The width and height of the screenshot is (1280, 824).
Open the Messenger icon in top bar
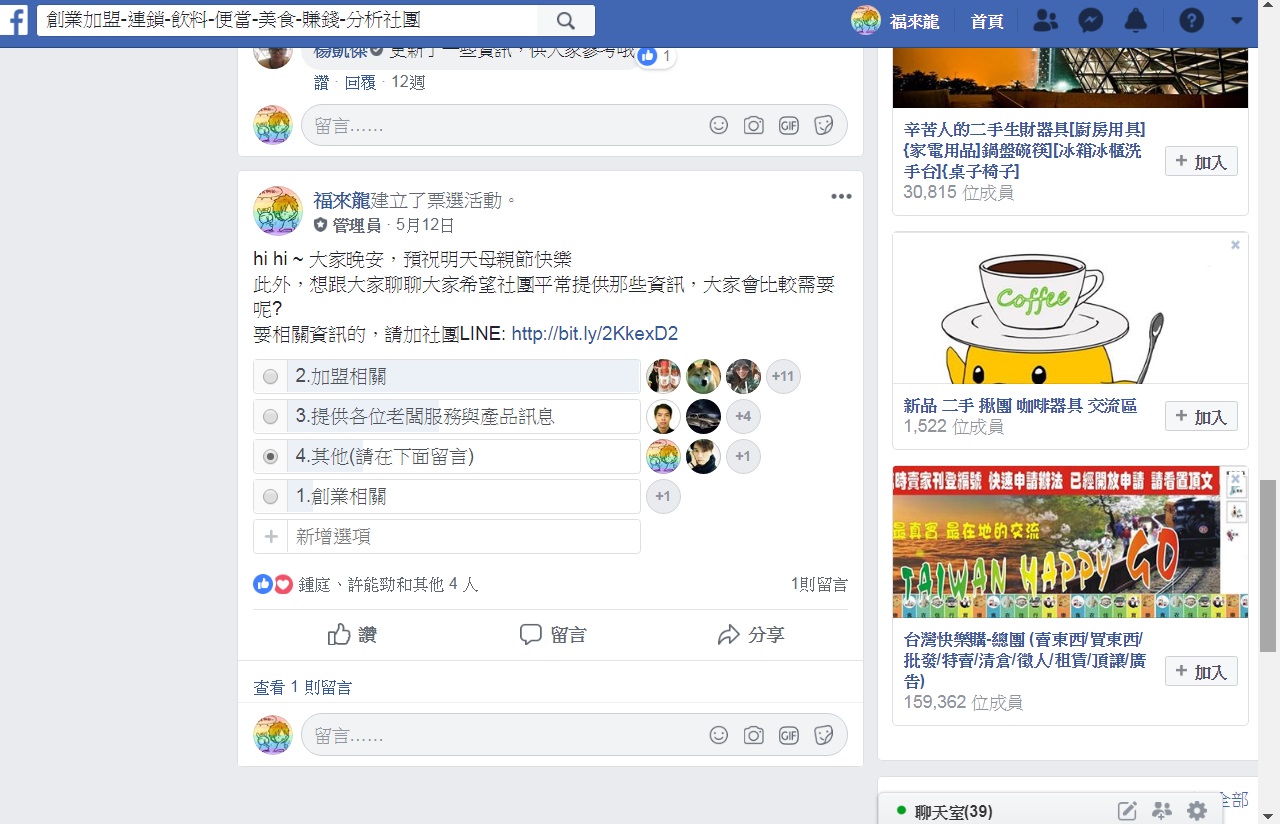click(1091, 20)
